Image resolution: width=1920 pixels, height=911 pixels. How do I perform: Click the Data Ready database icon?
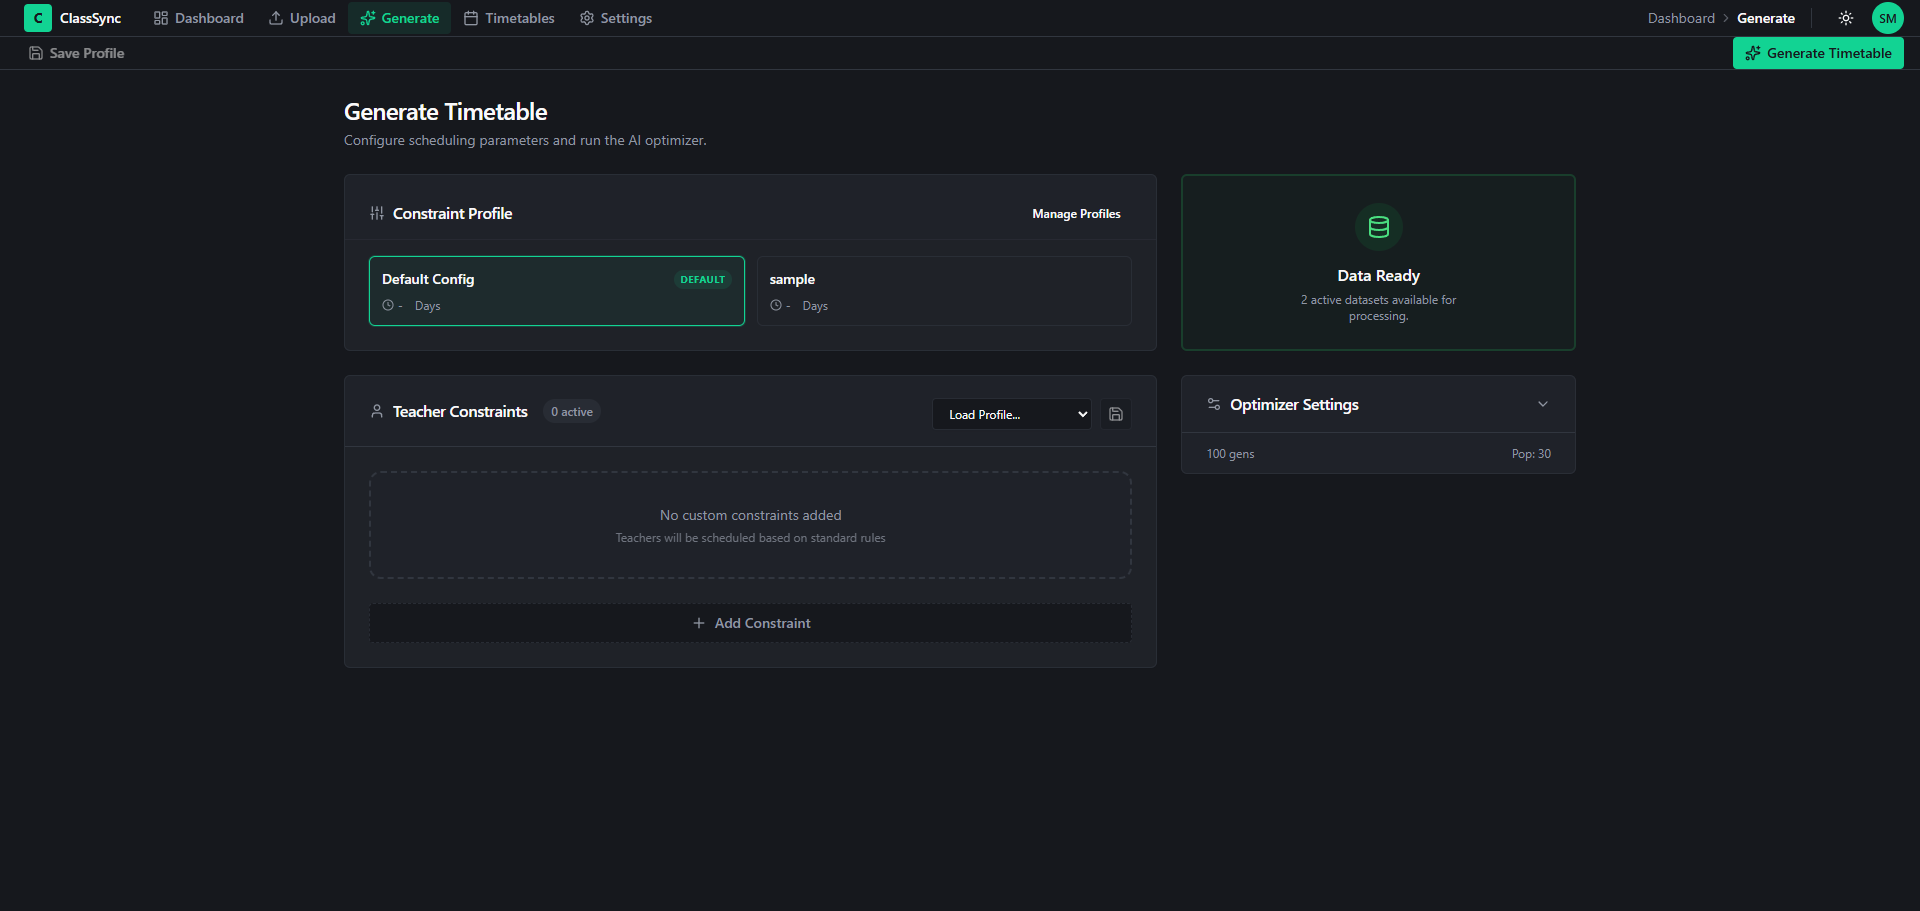pyautogui.click(x=1379, y=228)
